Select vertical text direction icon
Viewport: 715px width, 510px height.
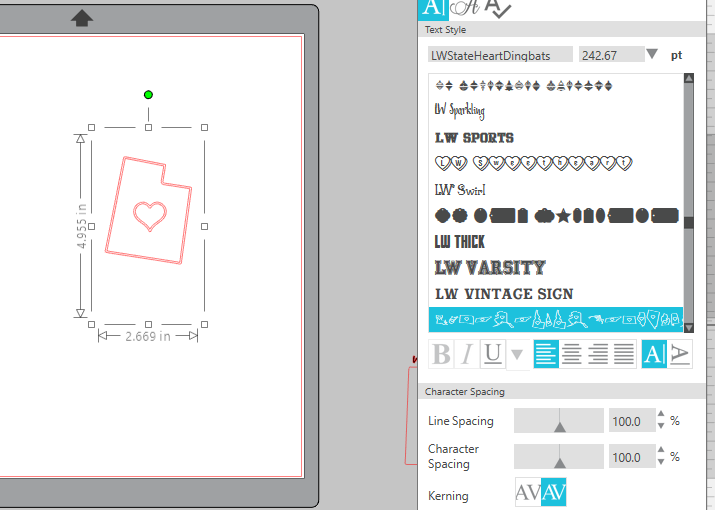pos(680,354)
